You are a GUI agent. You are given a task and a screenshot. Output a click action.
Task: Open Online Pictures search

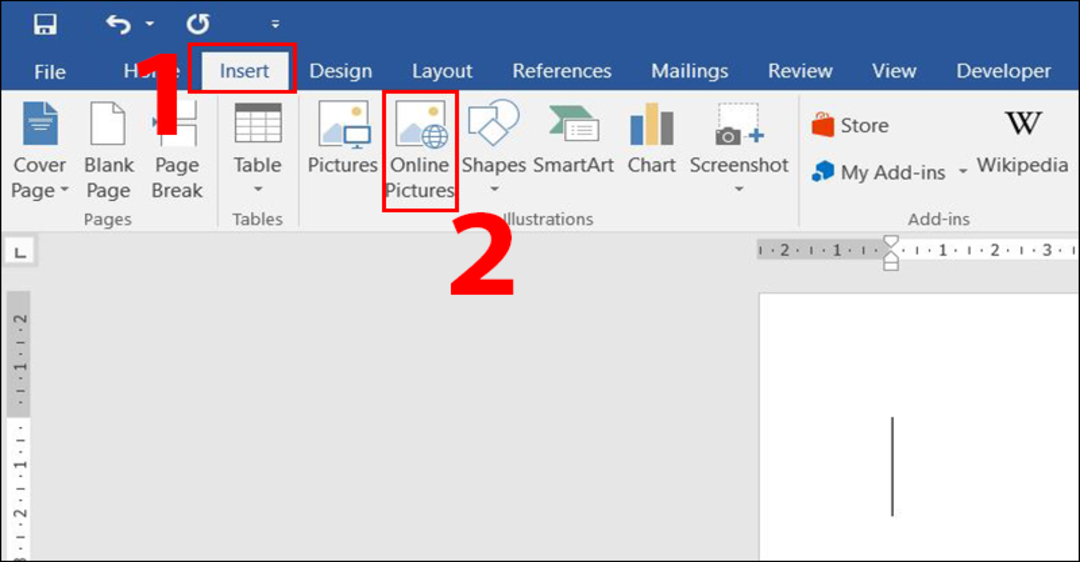point(420,150)
